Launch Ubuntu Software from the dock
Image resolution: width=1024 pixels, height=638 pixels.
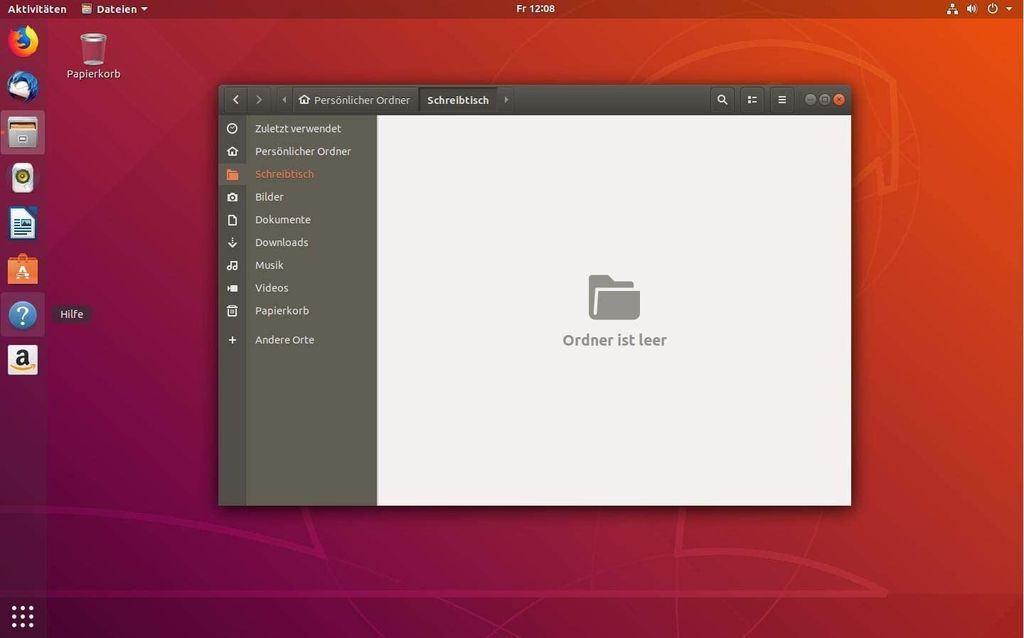(22, 269)
